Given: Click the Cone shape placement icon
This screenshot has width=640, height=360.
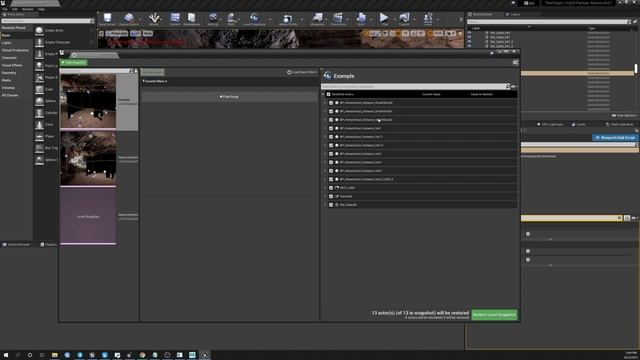Looking at the screenshot, I should click(39, 124).
